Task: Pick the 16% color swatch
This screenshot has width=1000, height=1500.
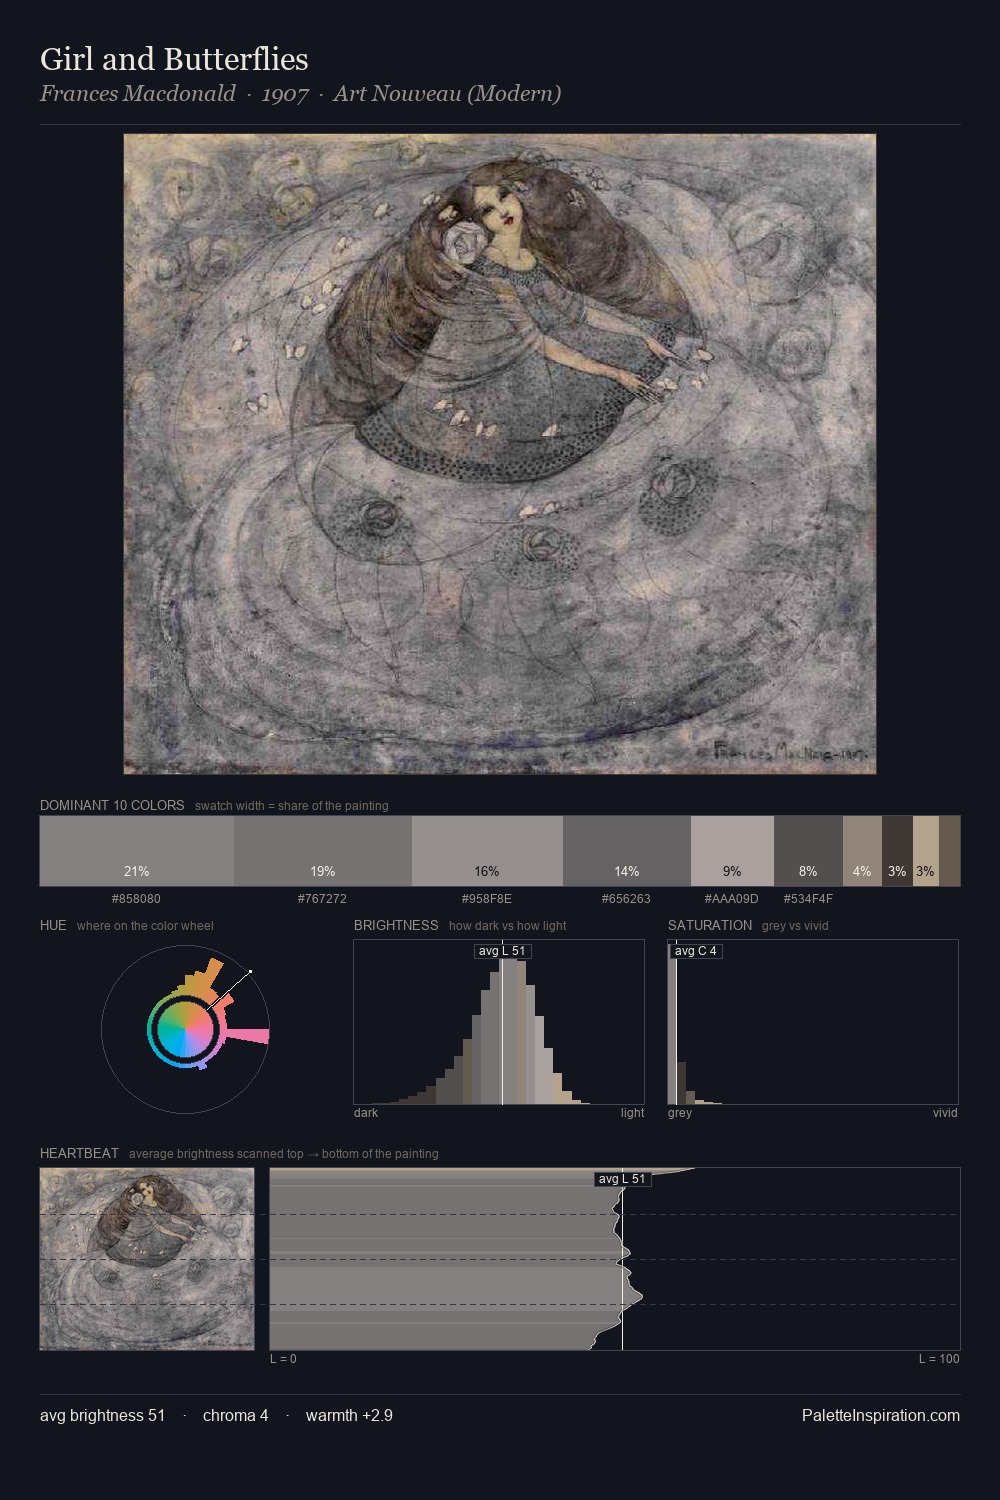Action: (x=487, y=851)
